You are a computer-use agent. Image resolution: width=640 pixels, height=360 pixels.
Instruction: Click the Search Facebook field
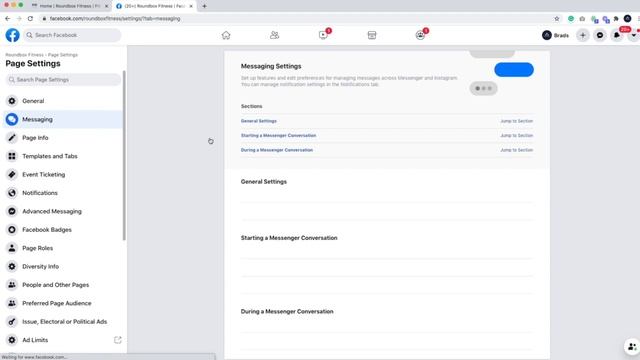click(x=72, y=35)
